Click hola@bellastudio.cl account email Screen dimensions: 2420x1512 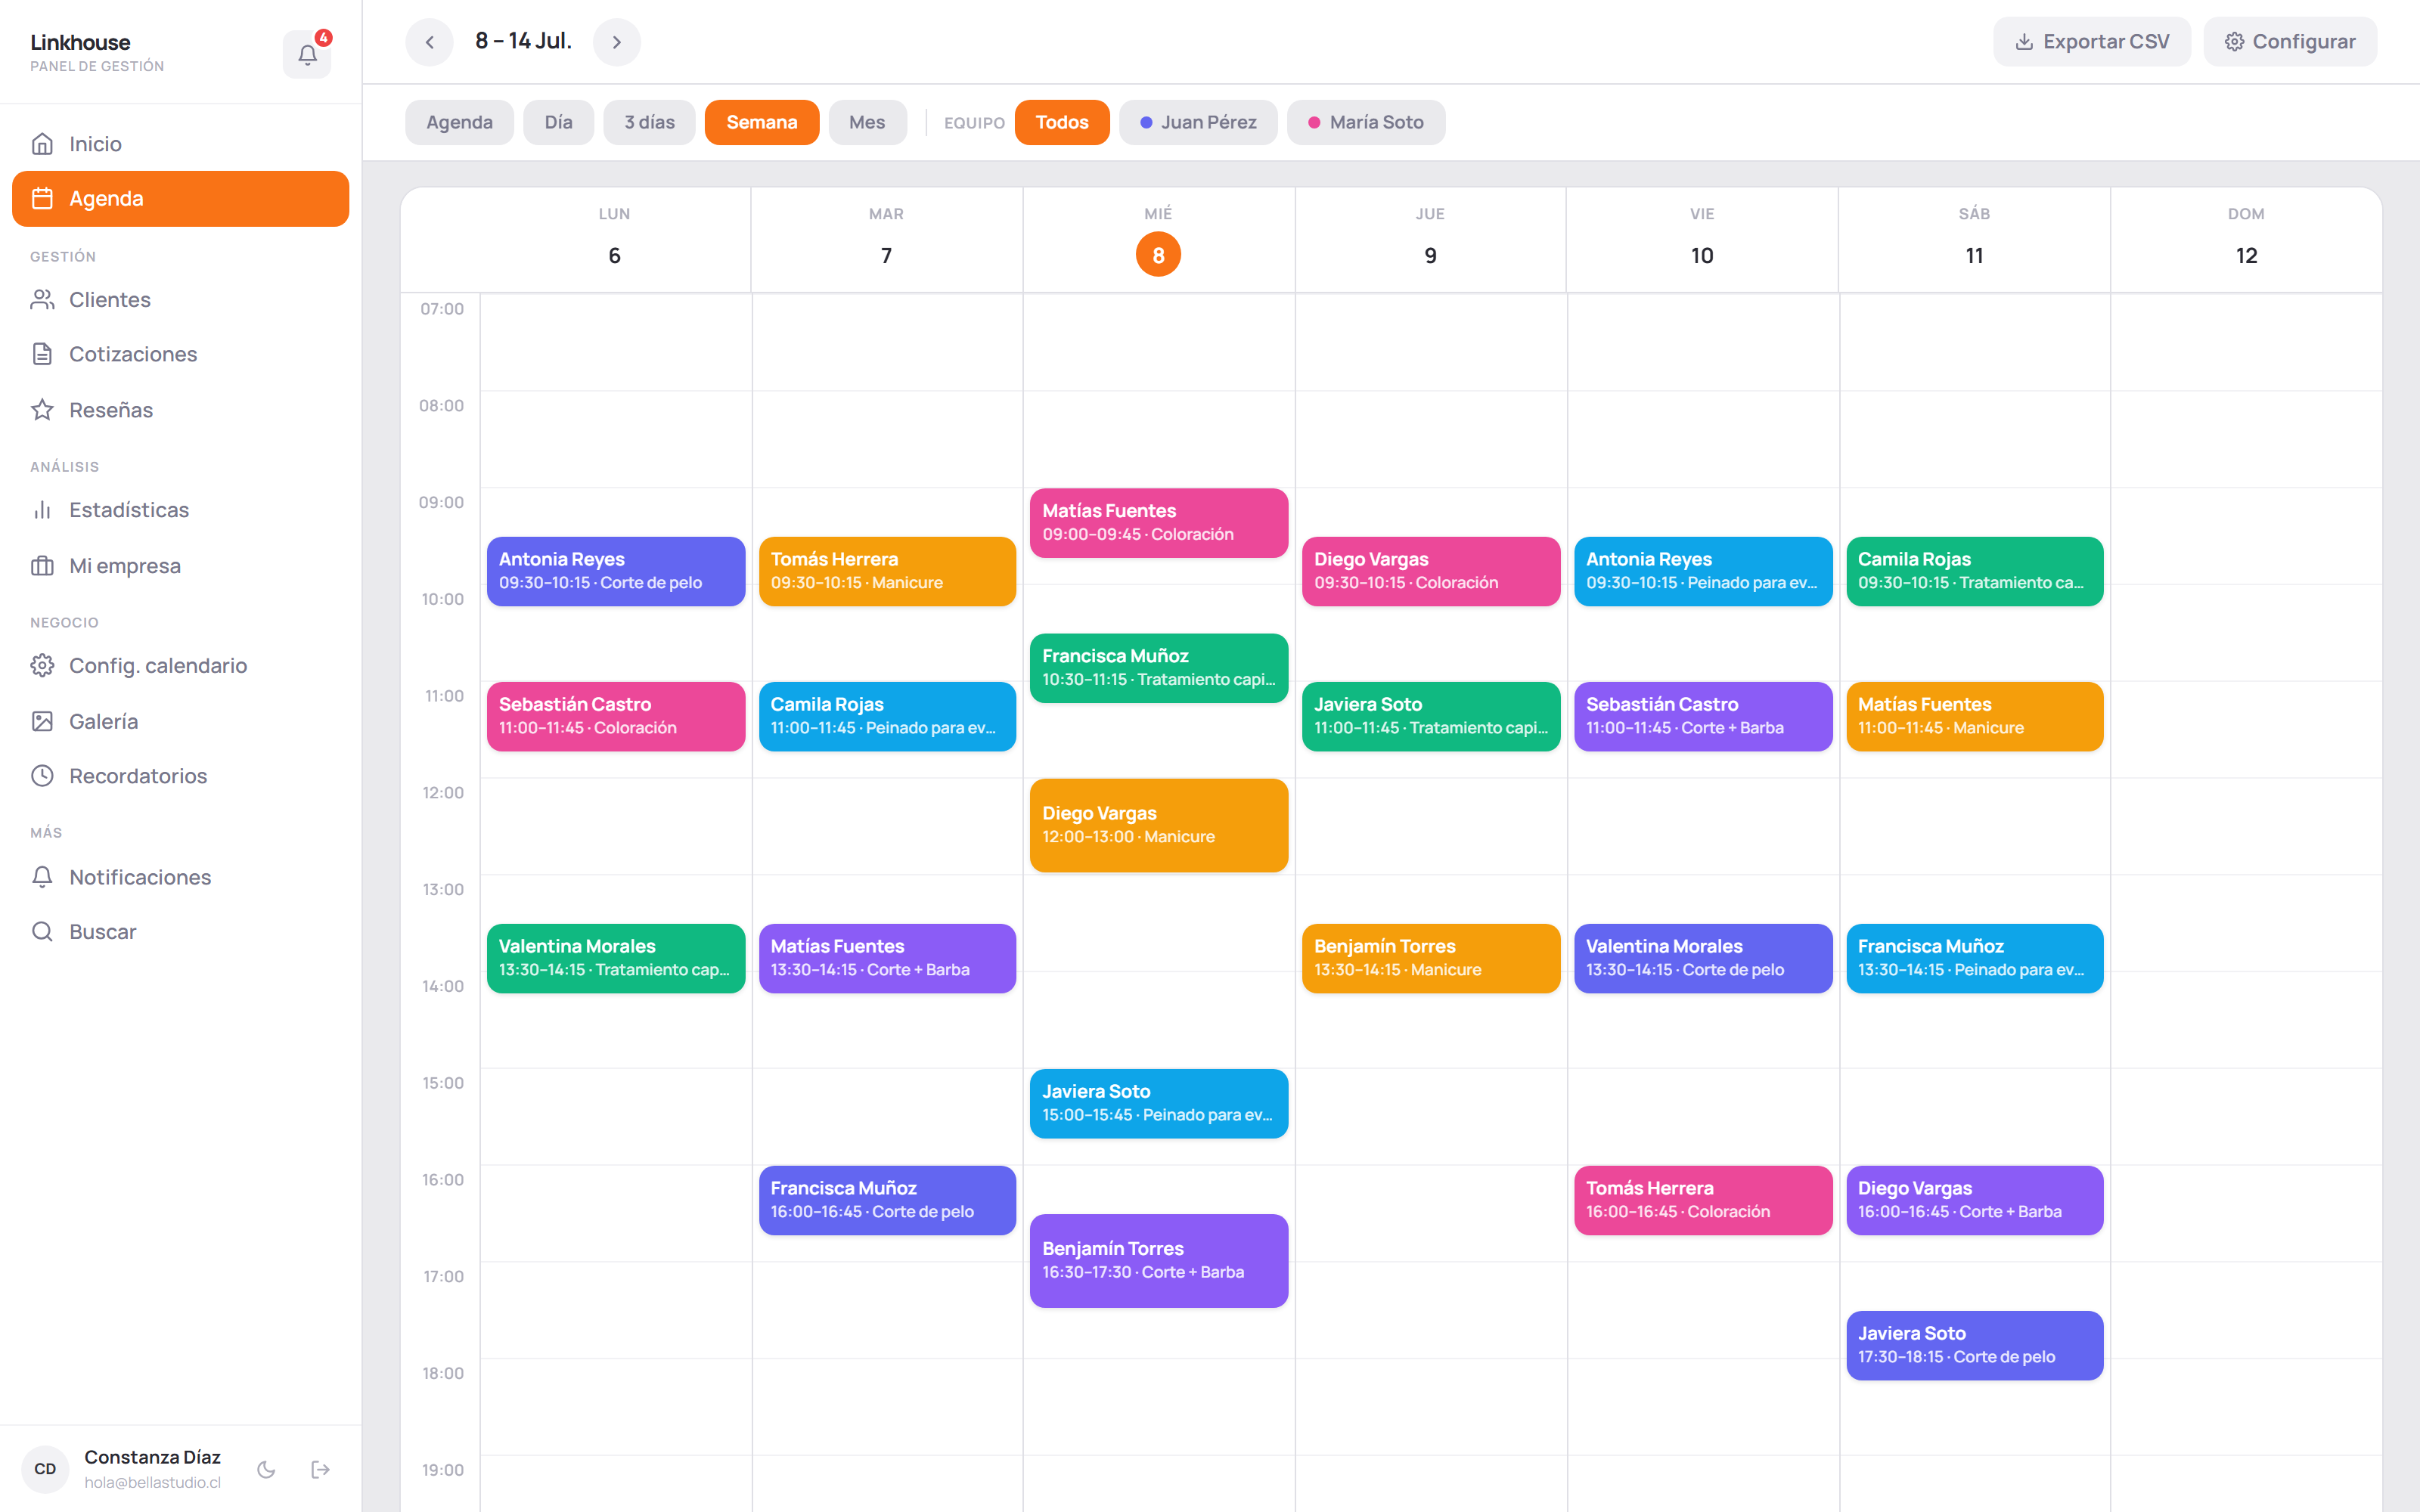click(152, 1482)
